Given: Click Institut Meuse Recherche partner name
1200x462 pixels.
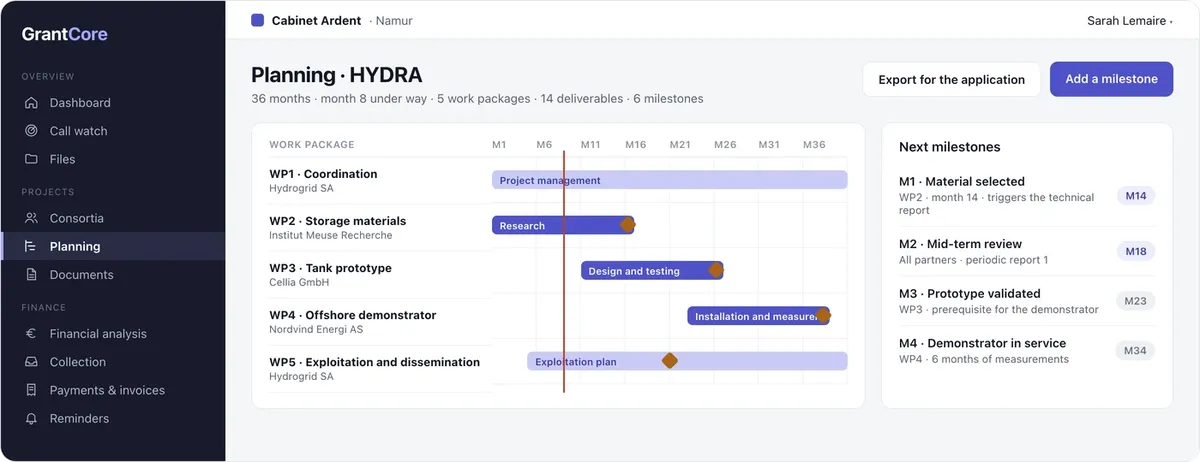Looking at the screenshot, I should pos(331,236).
